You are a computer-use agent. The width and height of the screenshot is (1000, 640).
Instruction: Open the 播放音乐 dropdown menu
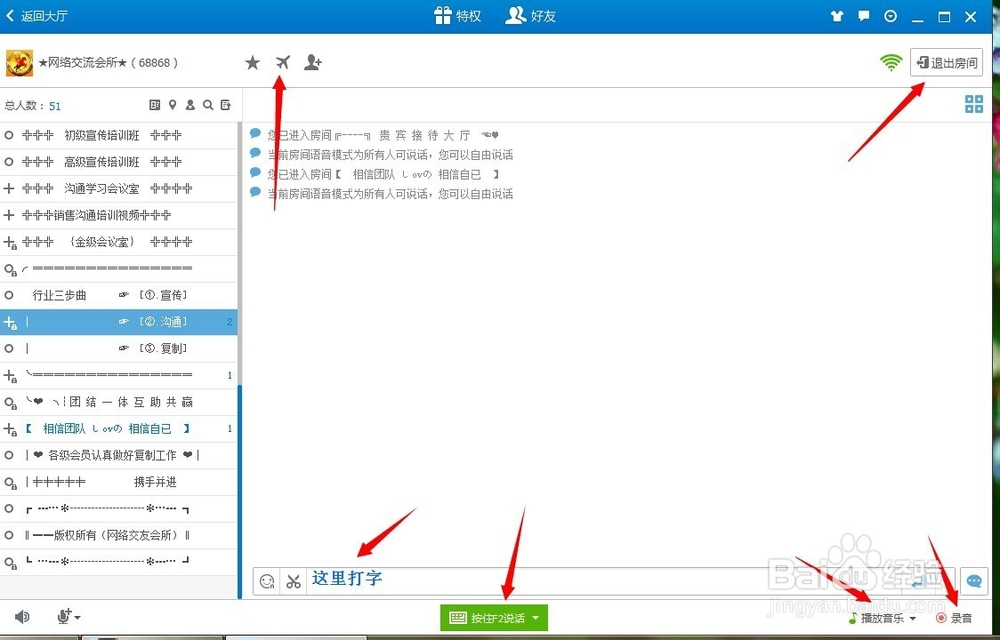coord(884,618)
